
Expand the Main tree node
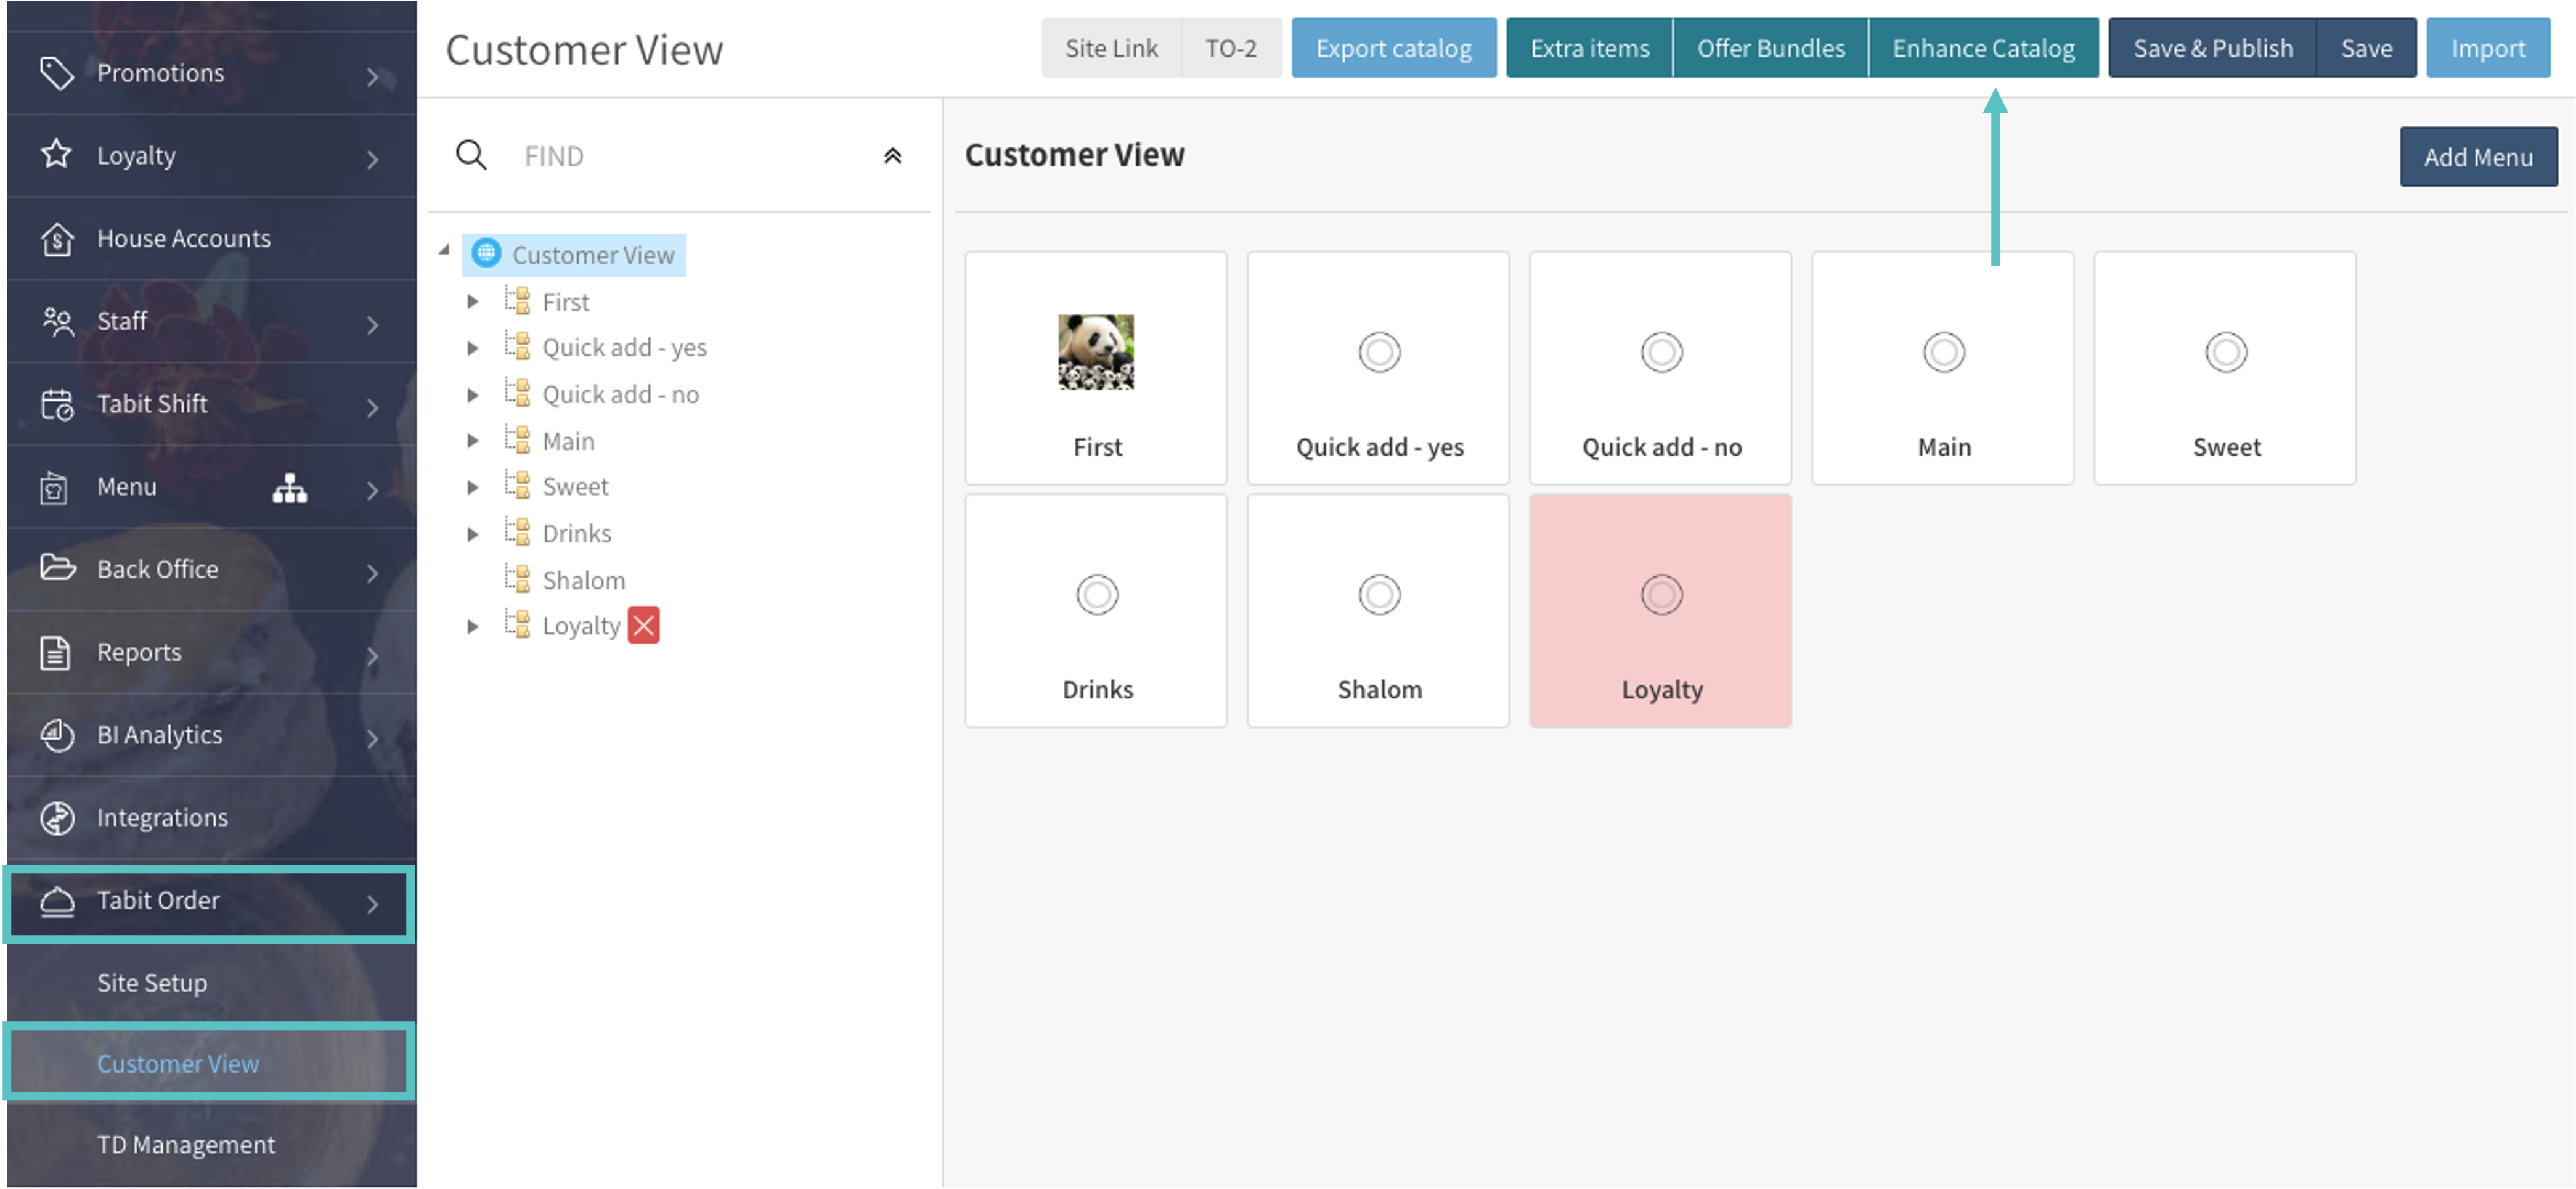pyautogui.click(x=473, y=441)
